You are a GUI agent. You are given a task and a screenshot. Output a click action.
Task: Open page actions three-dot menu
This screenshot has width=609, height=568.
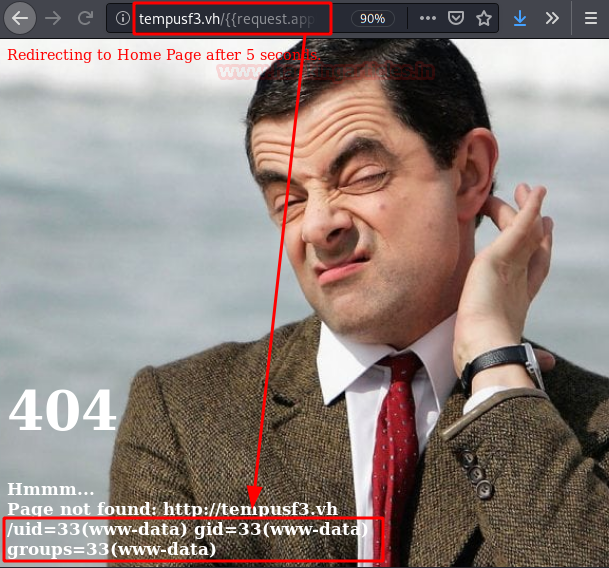pos(428,18)
